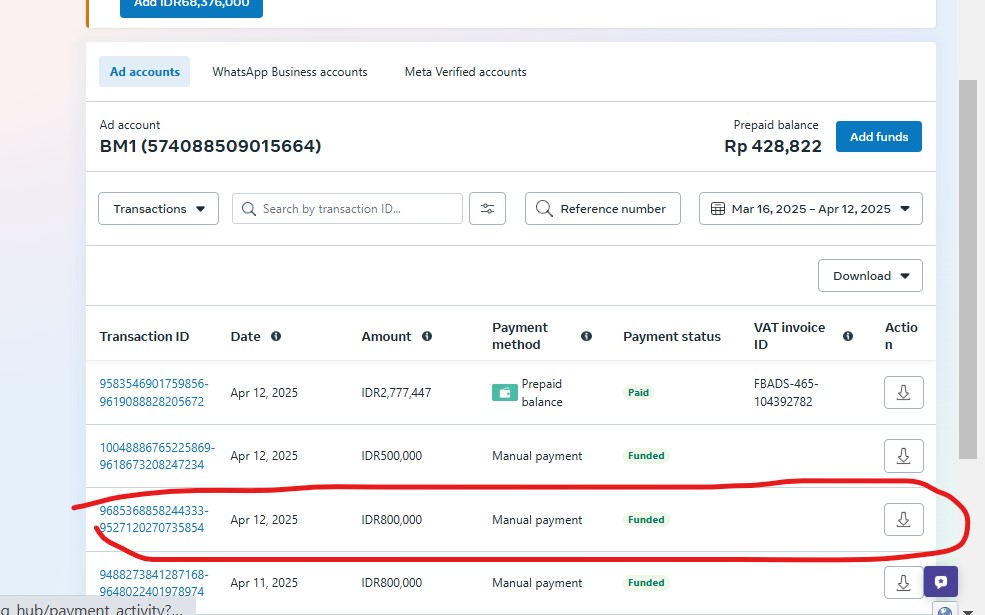Open the Mar 16 – Apr 12 date range picker
985x615 pixels.
click(x=810, y=209)
